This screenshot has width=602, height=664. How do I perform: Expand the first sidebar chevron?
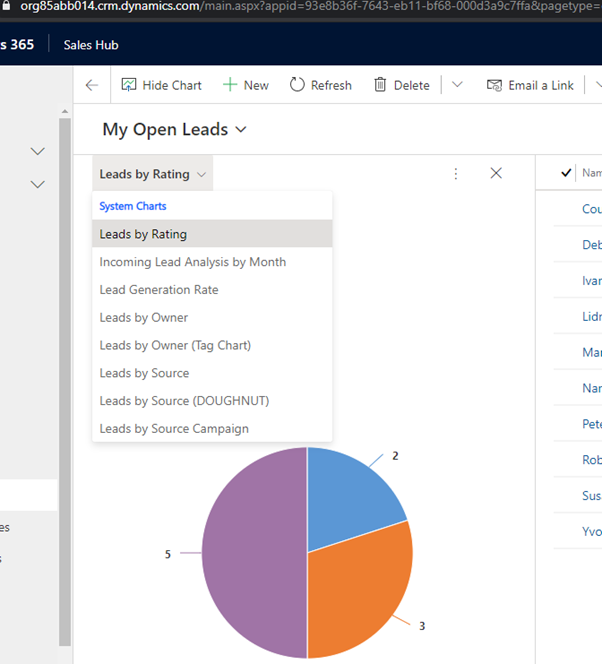[x=38, y=151]
